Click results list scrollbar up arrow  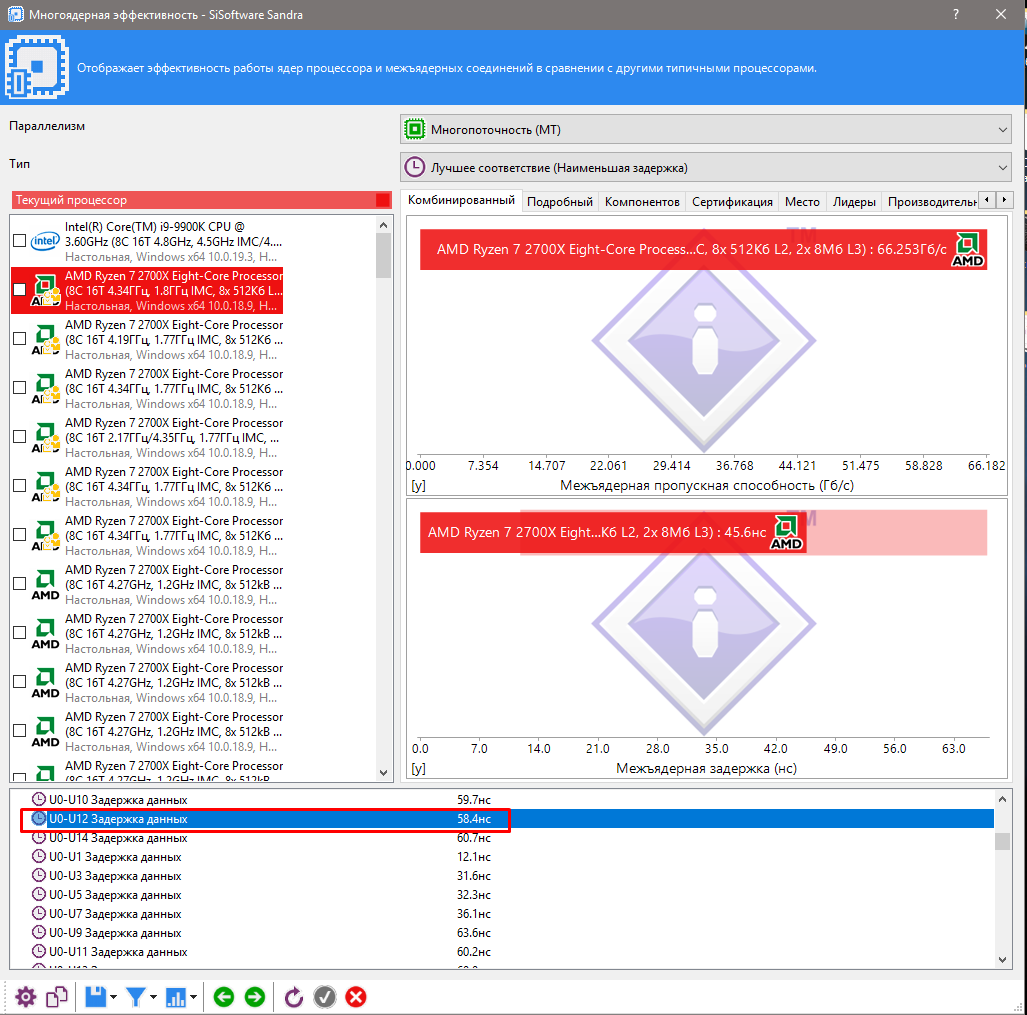[x=1002, y=799]
